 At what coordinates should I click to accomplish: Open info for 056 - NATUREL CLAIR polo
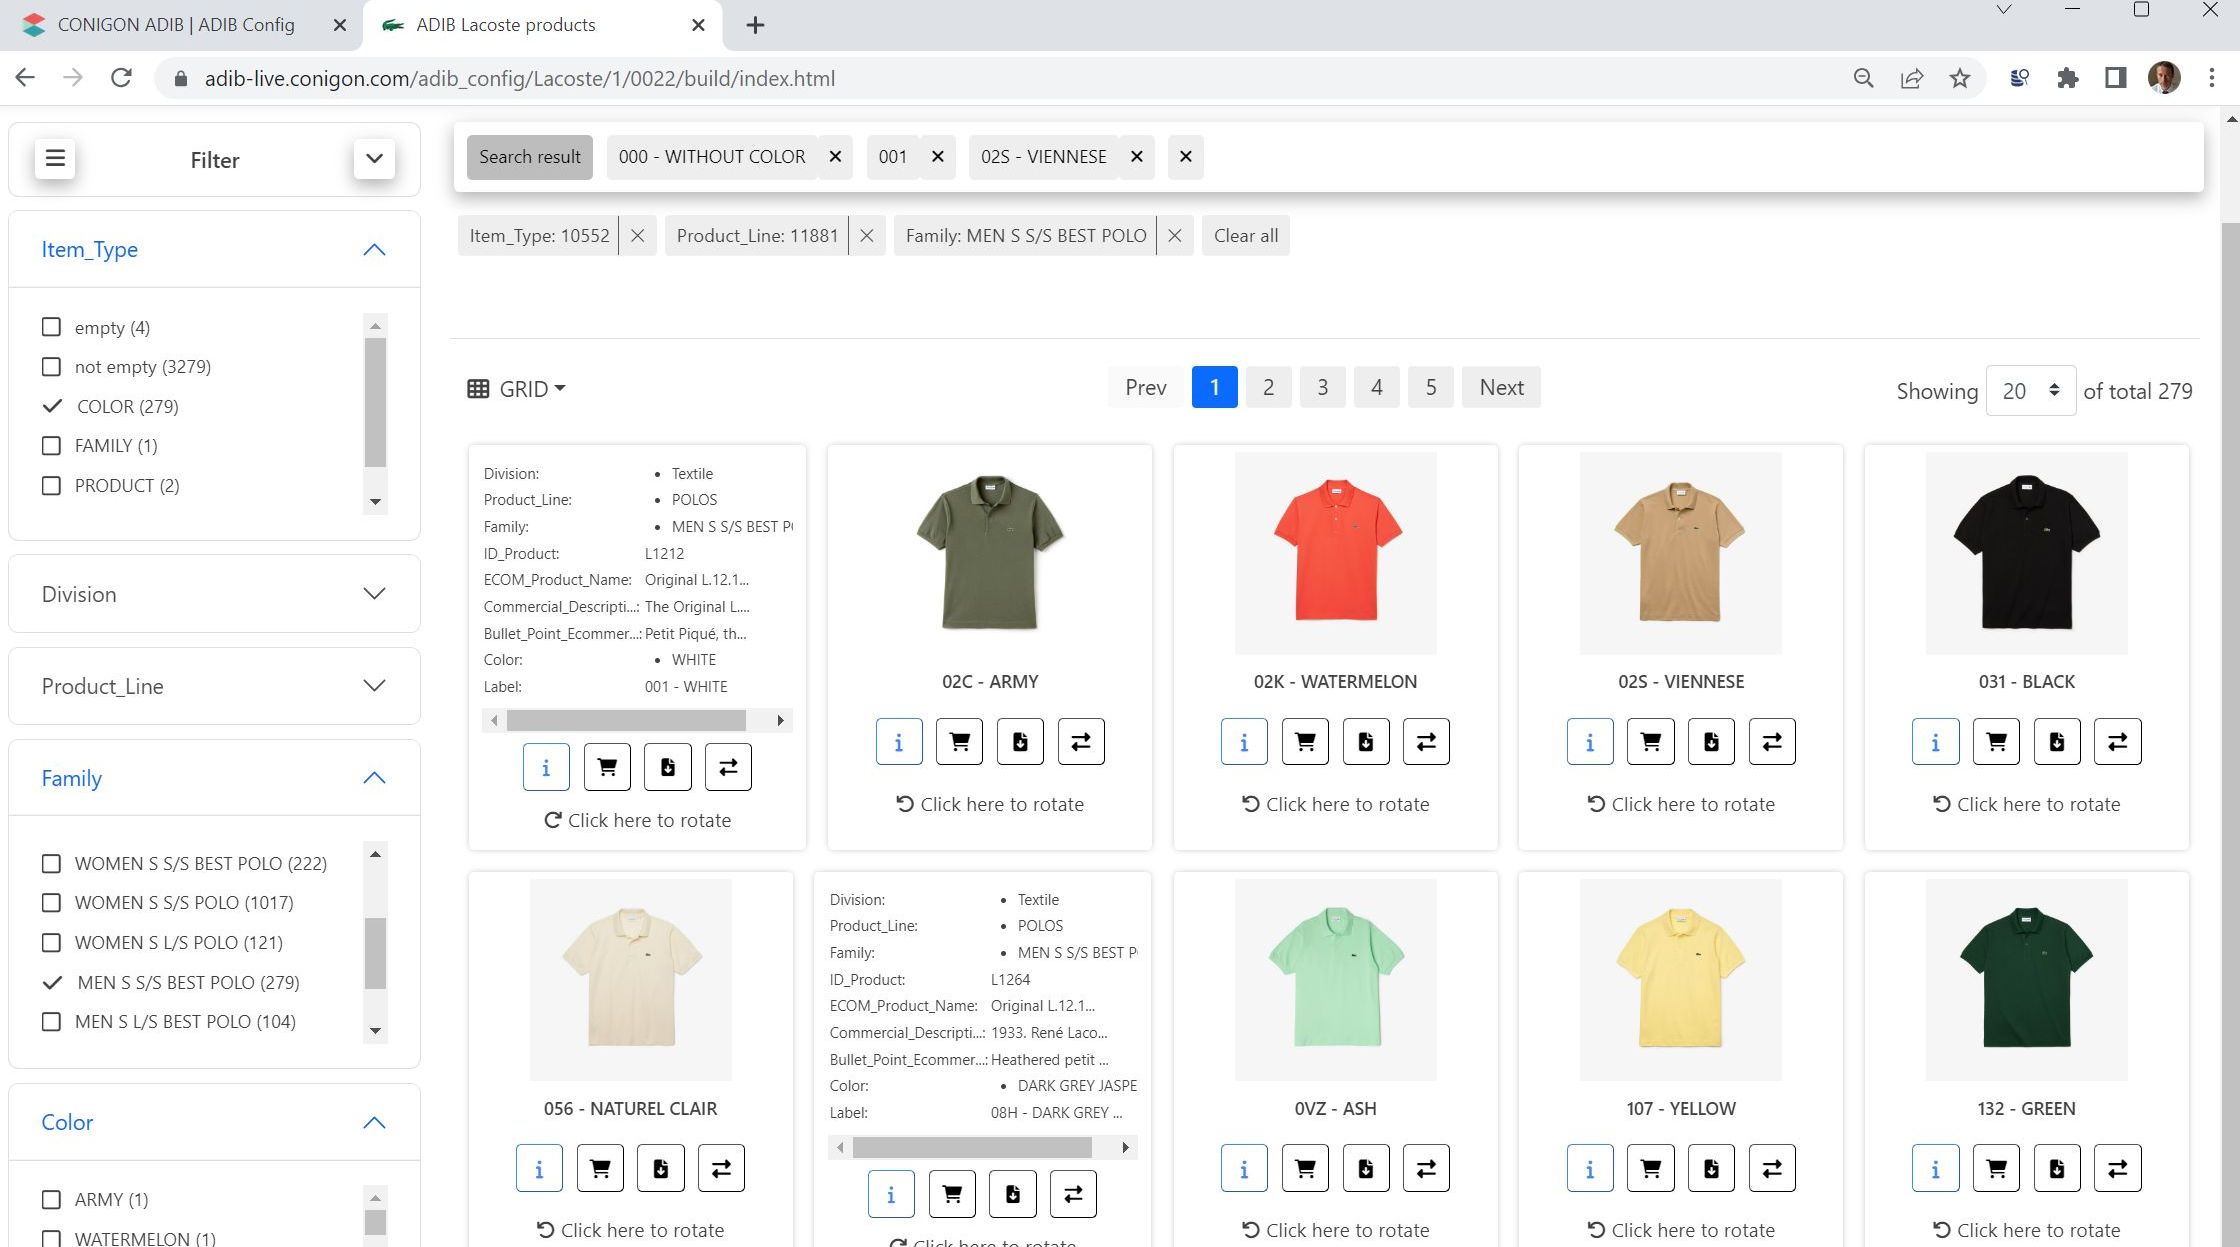coord(539,1168)
